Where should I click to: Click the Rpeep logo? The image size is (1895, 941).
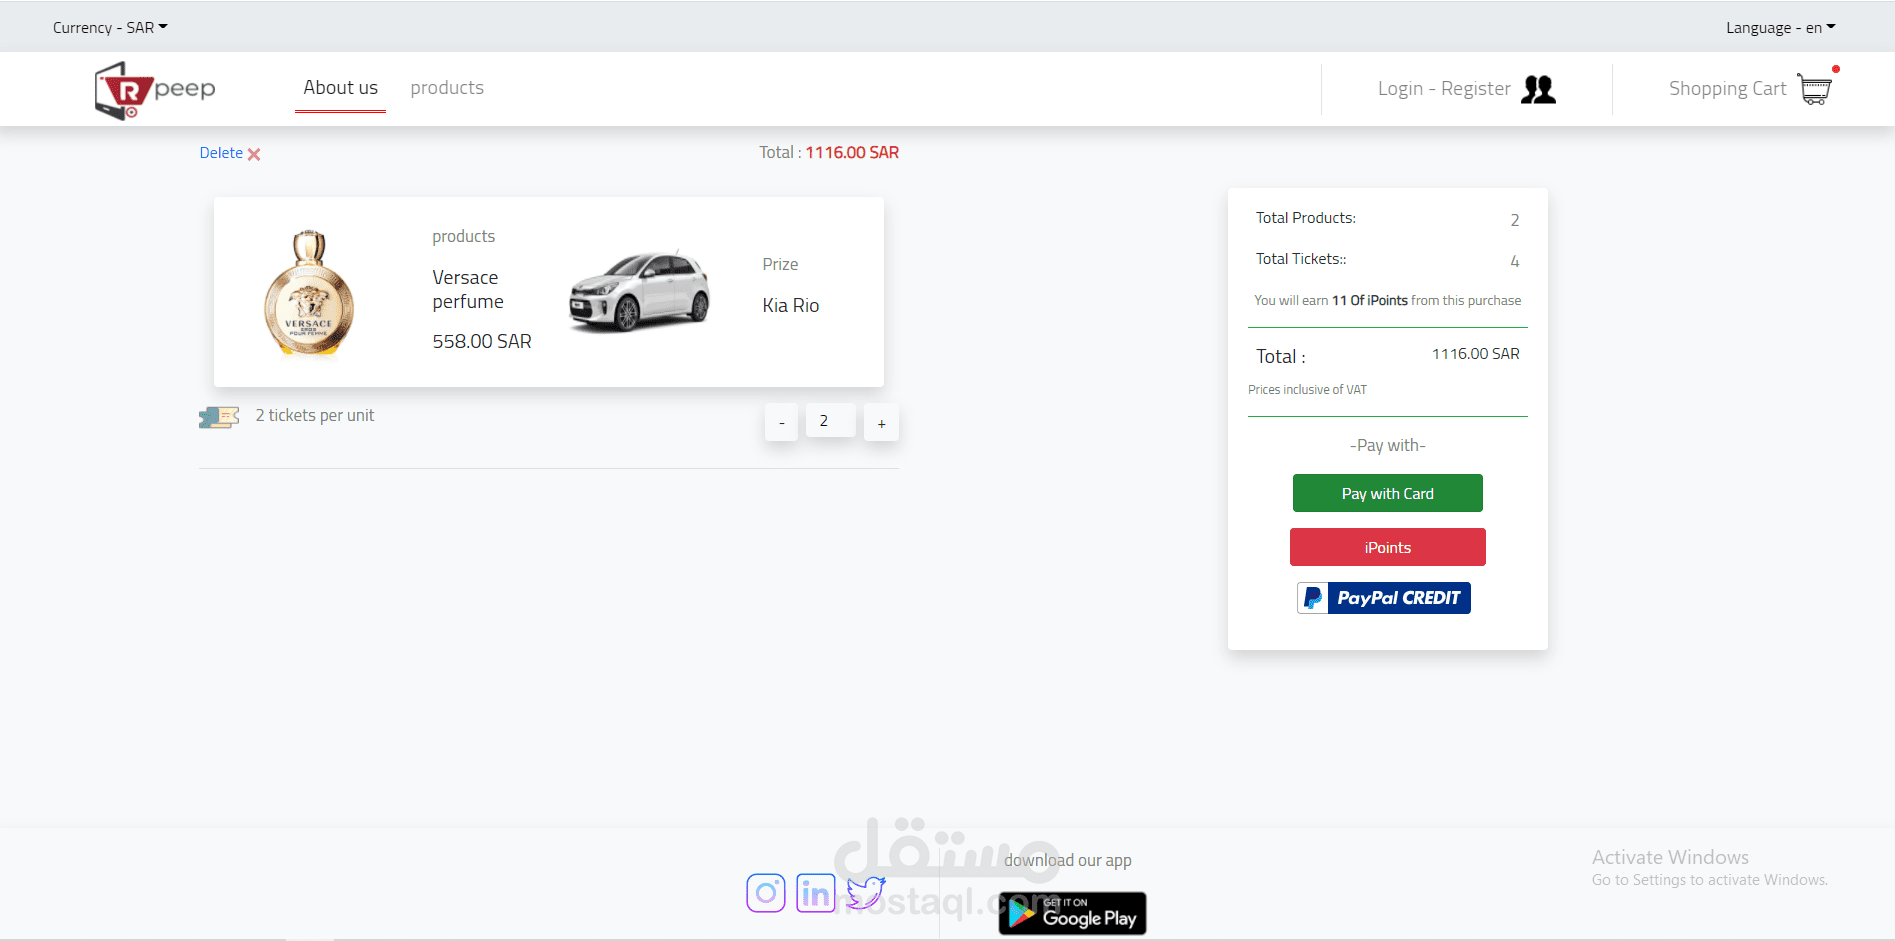[x=155, y=90]
